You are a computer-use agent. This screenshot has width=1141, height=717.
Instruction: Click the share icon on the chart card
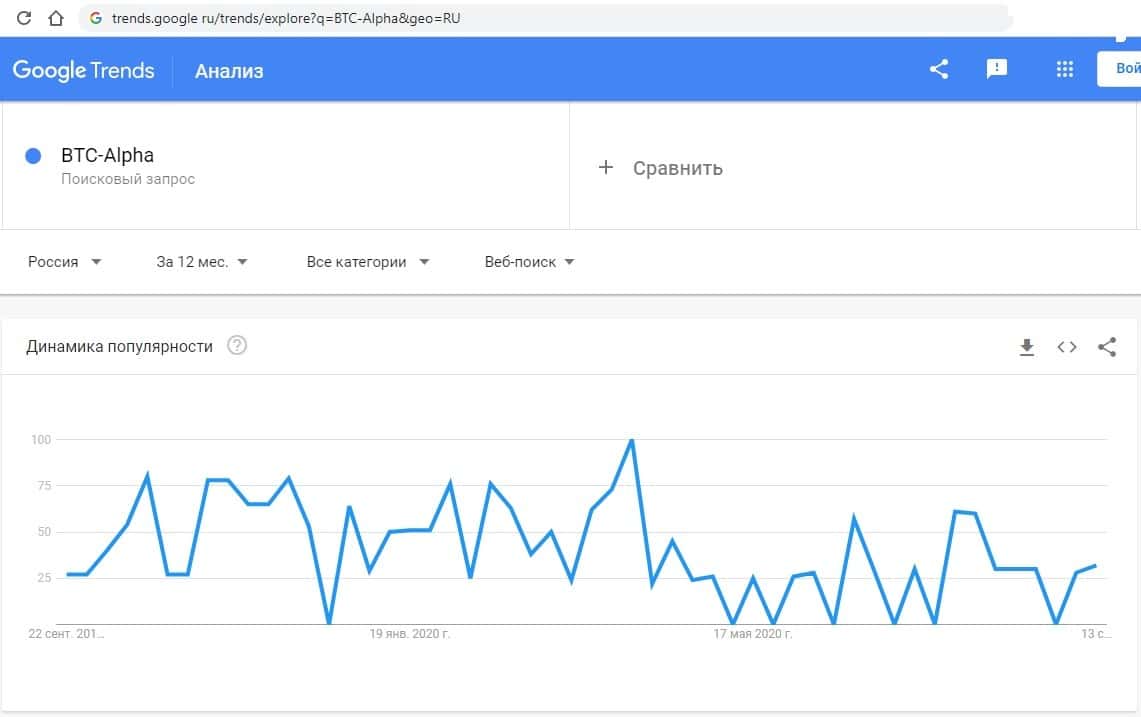1107,347
